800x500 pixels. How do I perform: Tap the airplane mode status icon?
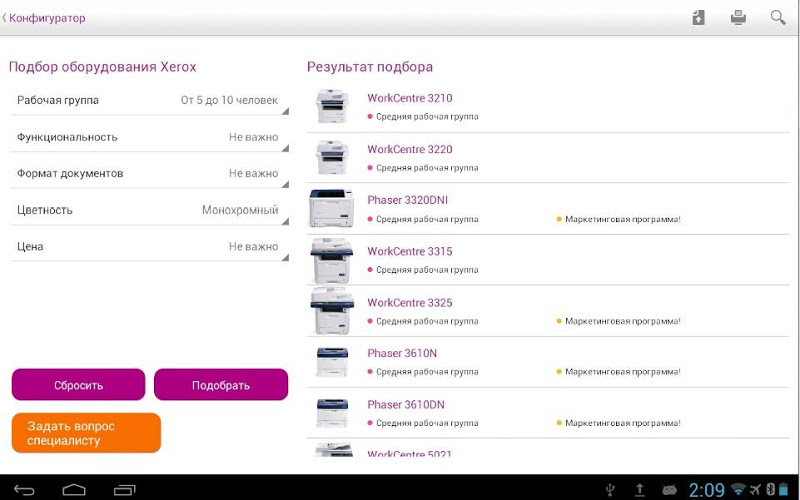click(x=755, y=490)
